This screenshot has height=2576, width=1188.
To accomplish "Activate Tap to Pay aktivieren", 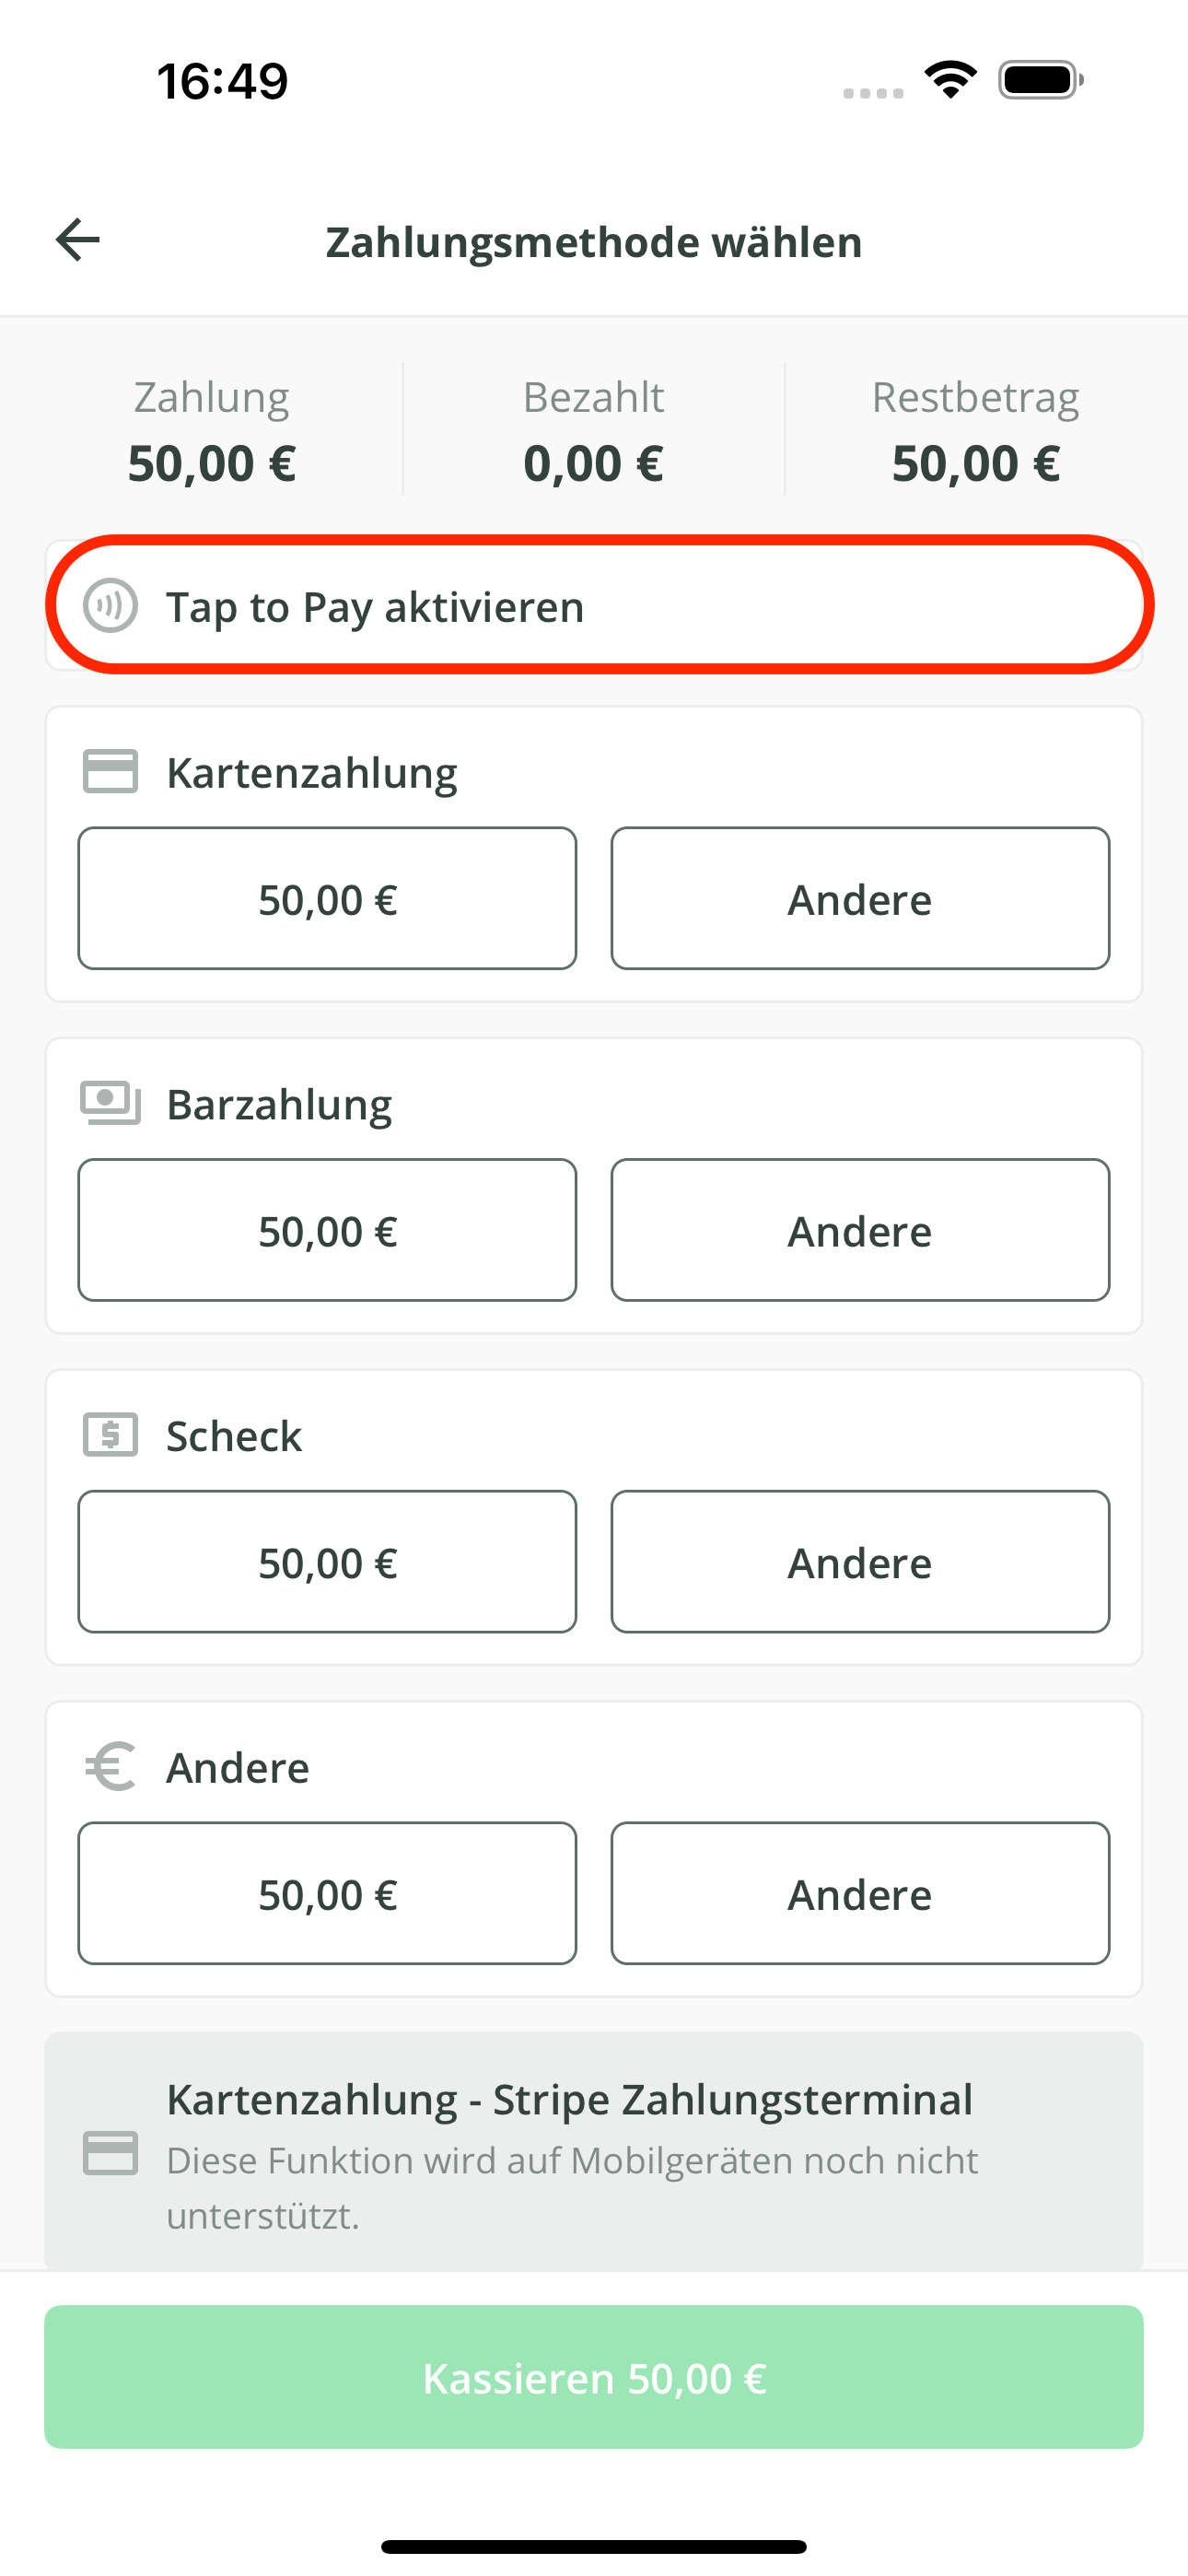I will pos(594,606).
